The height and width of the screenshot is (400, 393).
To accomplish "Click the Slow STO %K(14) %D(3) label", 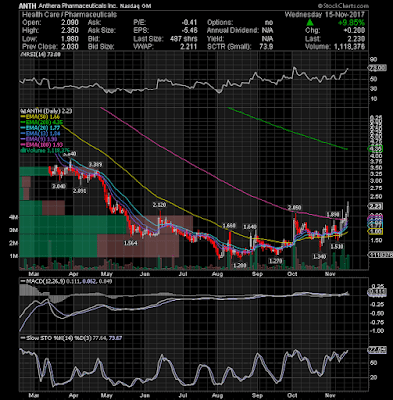I will point(71,338).
